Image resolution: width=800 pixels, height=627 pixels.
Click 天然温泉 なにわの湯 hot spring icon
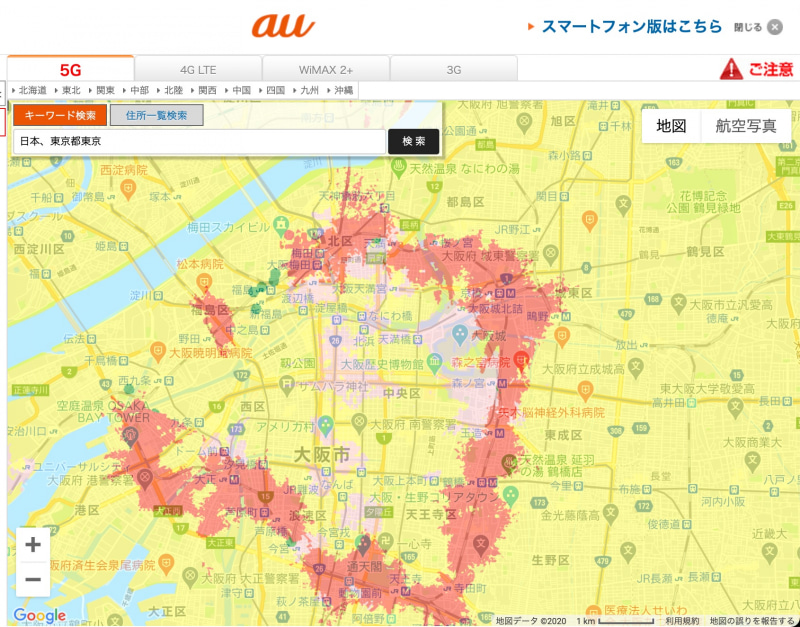399,167
